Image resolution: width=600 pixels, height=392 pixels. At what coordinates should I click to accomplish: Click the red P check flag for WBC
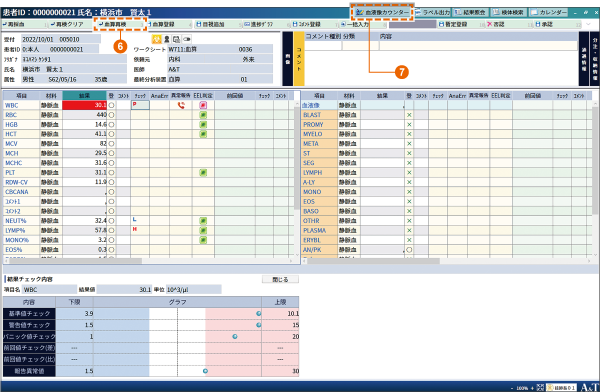134,104
